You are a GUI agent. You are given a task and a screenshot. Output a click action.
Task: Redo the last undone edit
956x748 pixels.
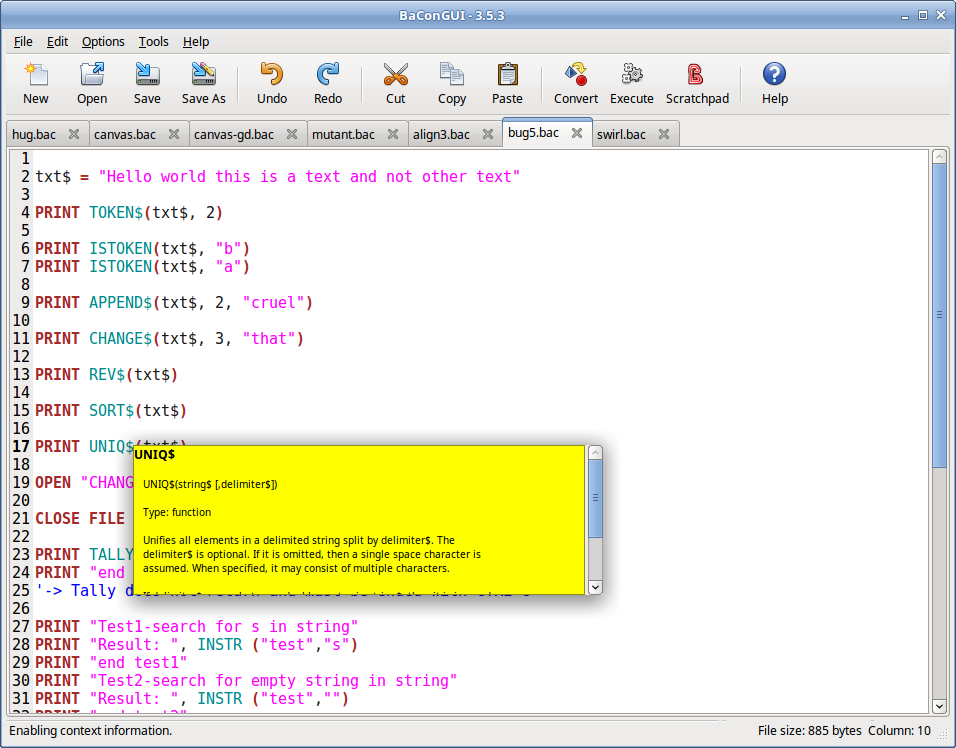[x=328, y=83]
